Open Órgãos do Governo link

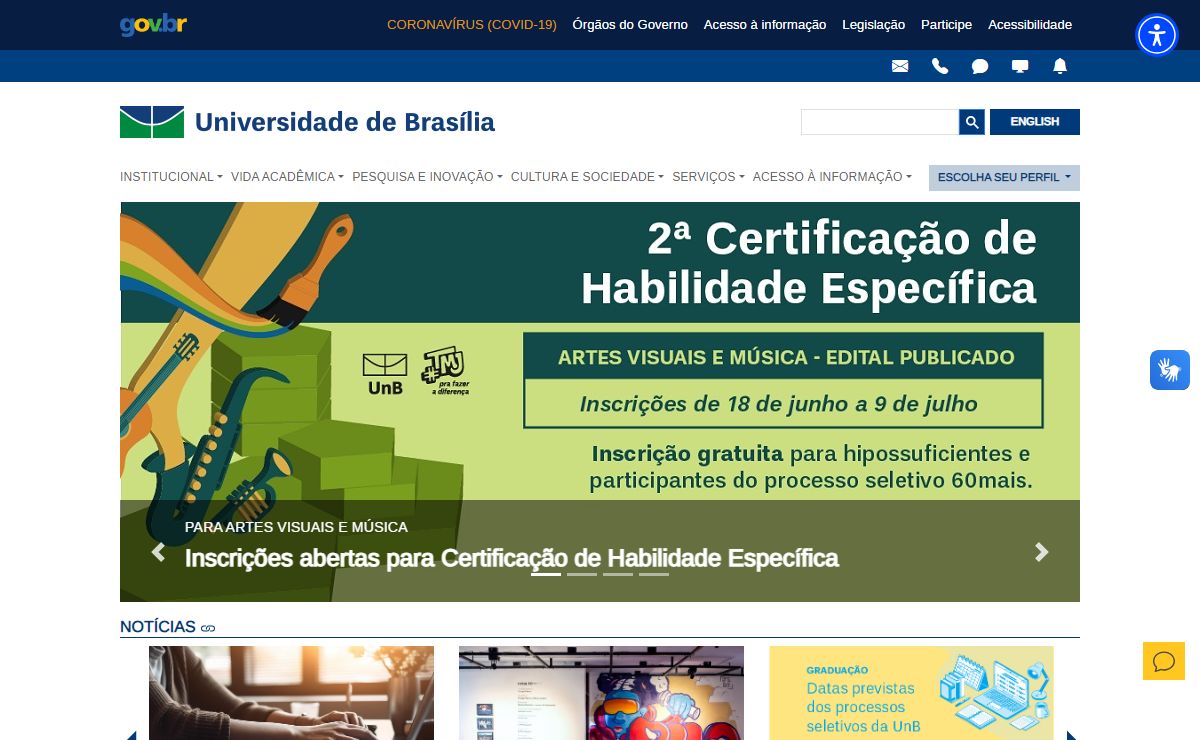click(x=630, y=25)
